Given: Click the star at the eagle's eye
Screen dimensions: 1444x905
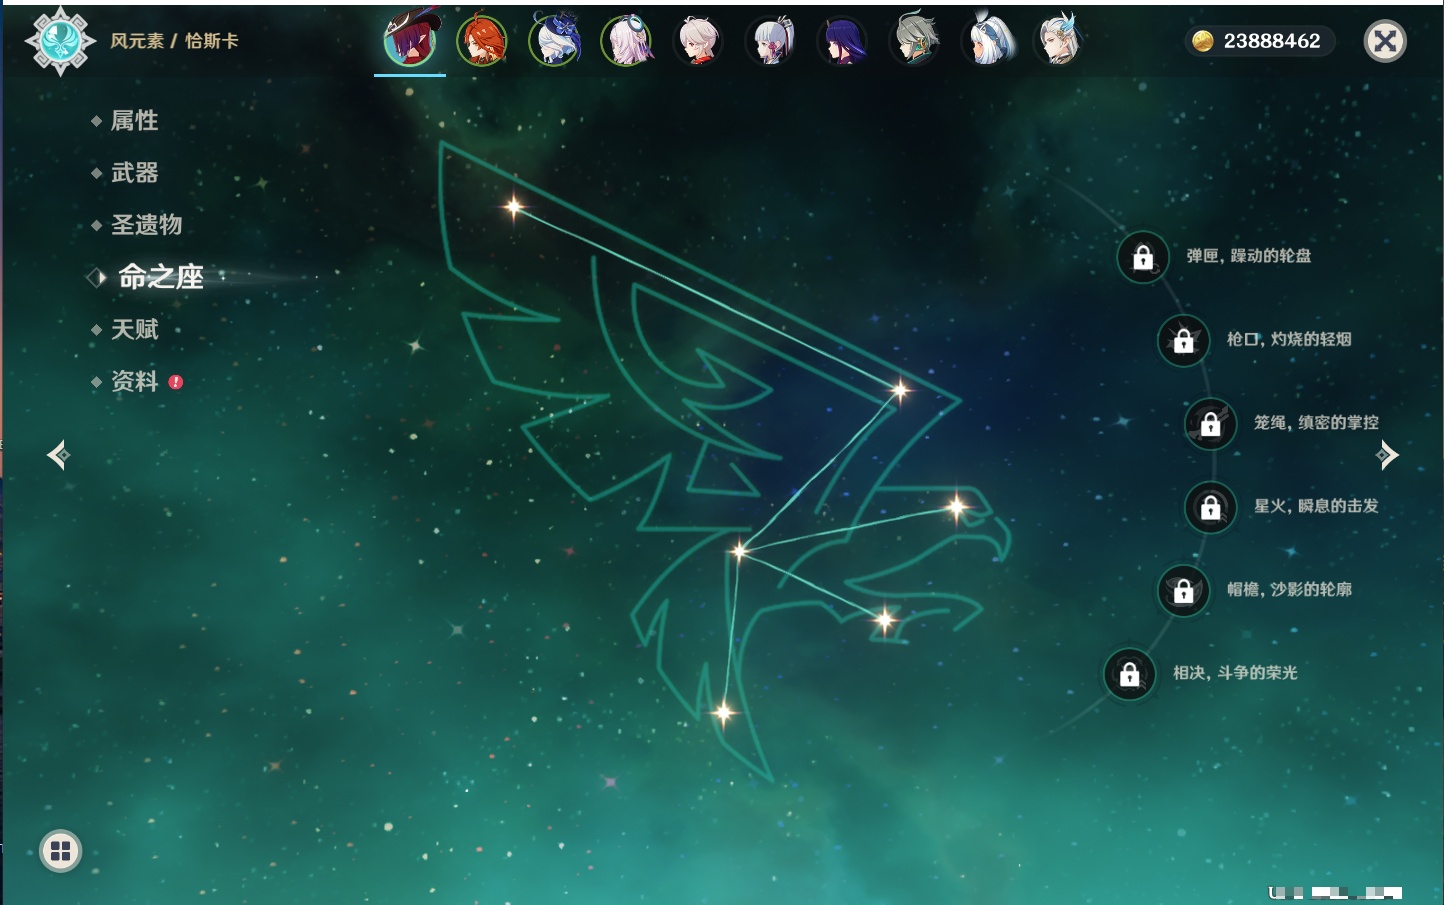Looking at the screenshot, I should 957,507.
